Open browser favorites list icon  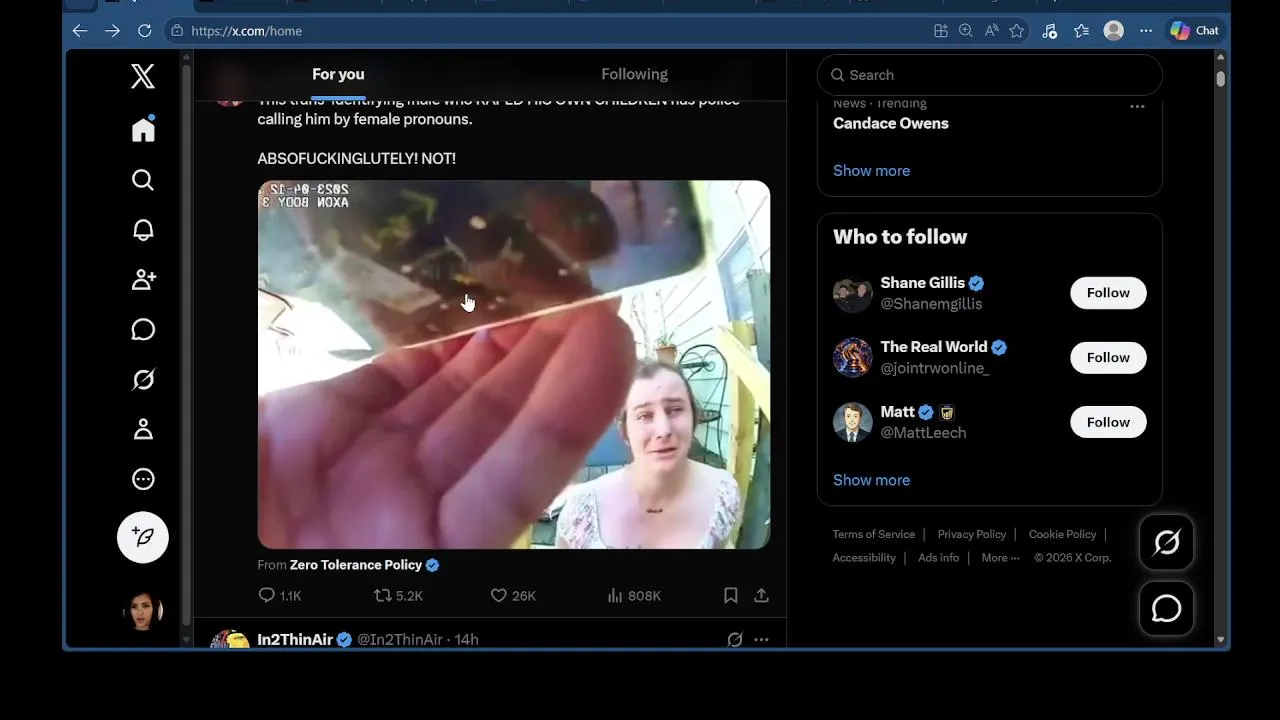(x=1081, y=31)
